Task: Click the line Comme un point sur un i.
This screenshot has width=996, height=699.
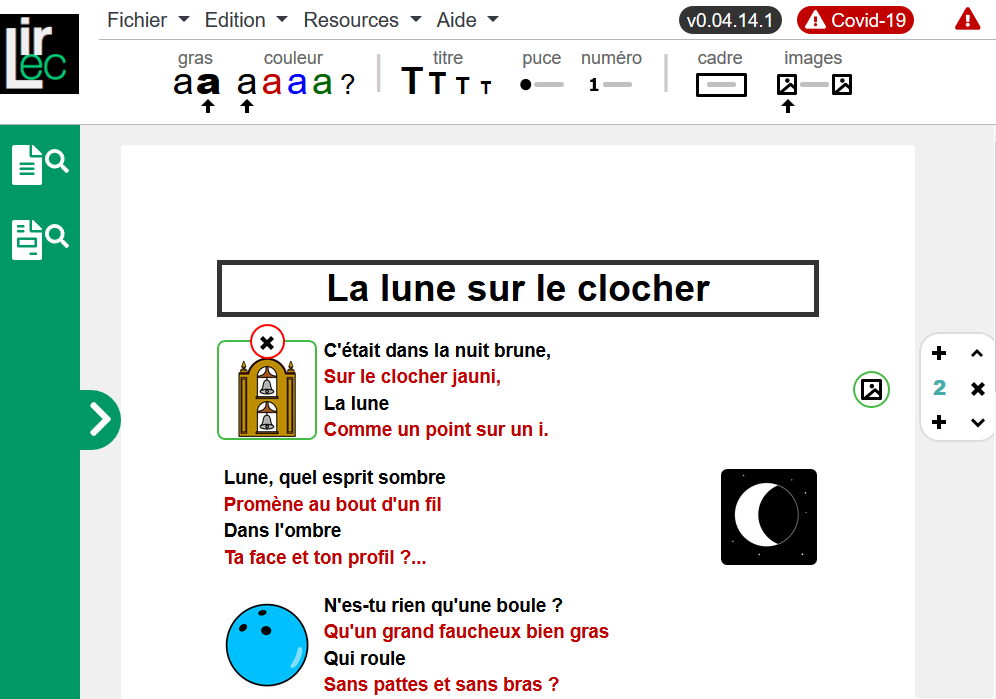Action: pyautogui.click(x=436, y=430)
